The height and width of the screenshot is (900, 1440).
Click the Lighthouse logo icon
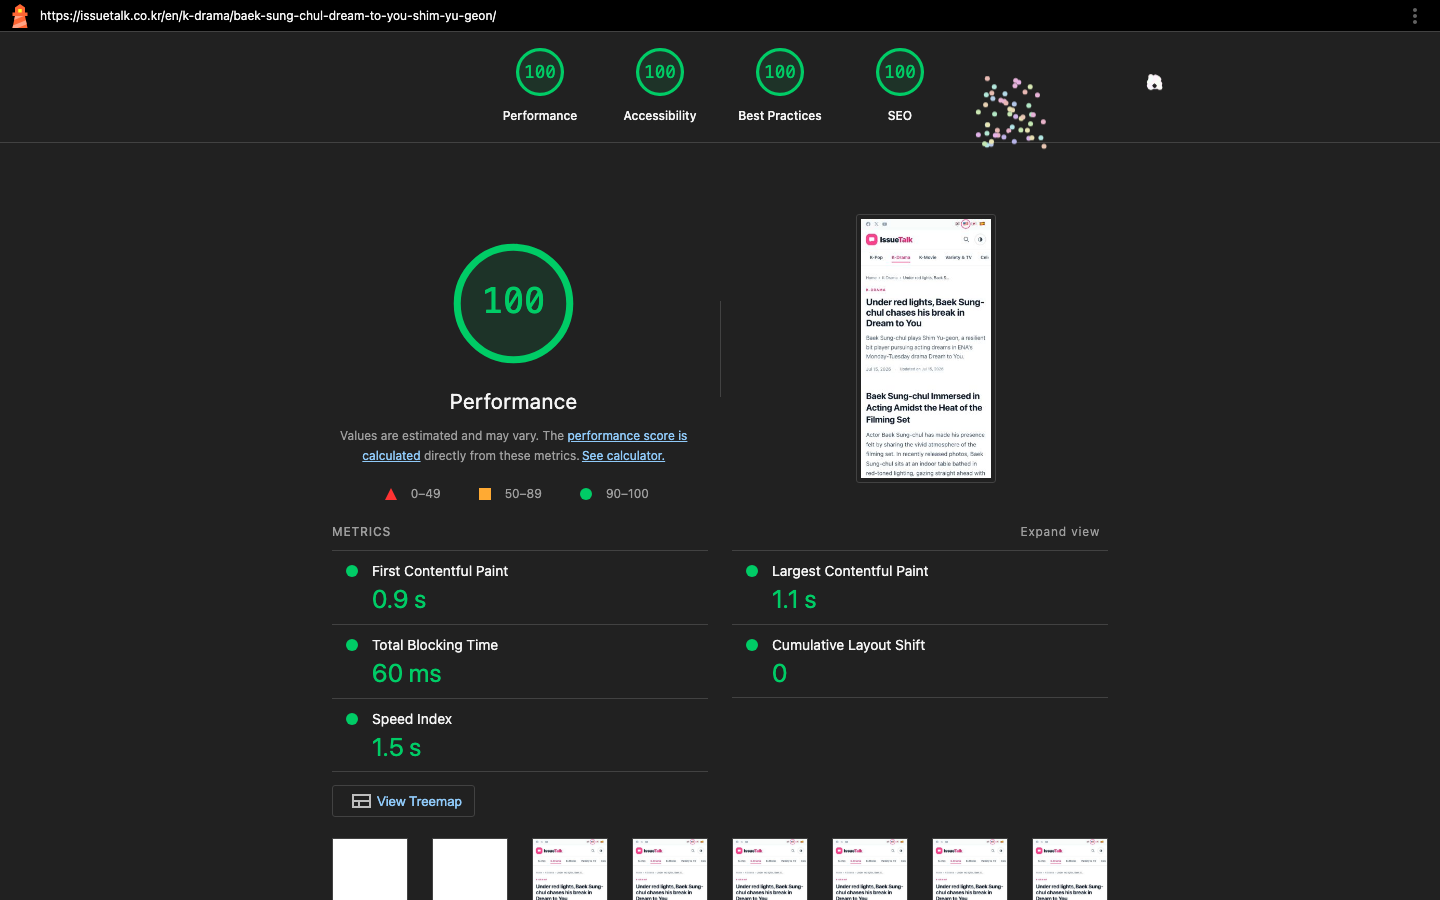click(x=19, y=16)
